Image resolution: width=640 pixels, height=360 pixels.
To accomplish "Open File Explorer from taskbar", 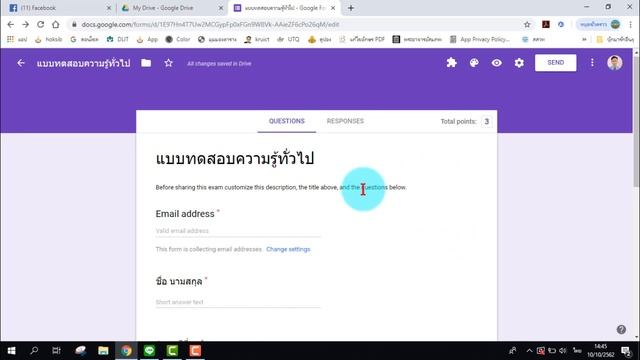I will [103, 351].
